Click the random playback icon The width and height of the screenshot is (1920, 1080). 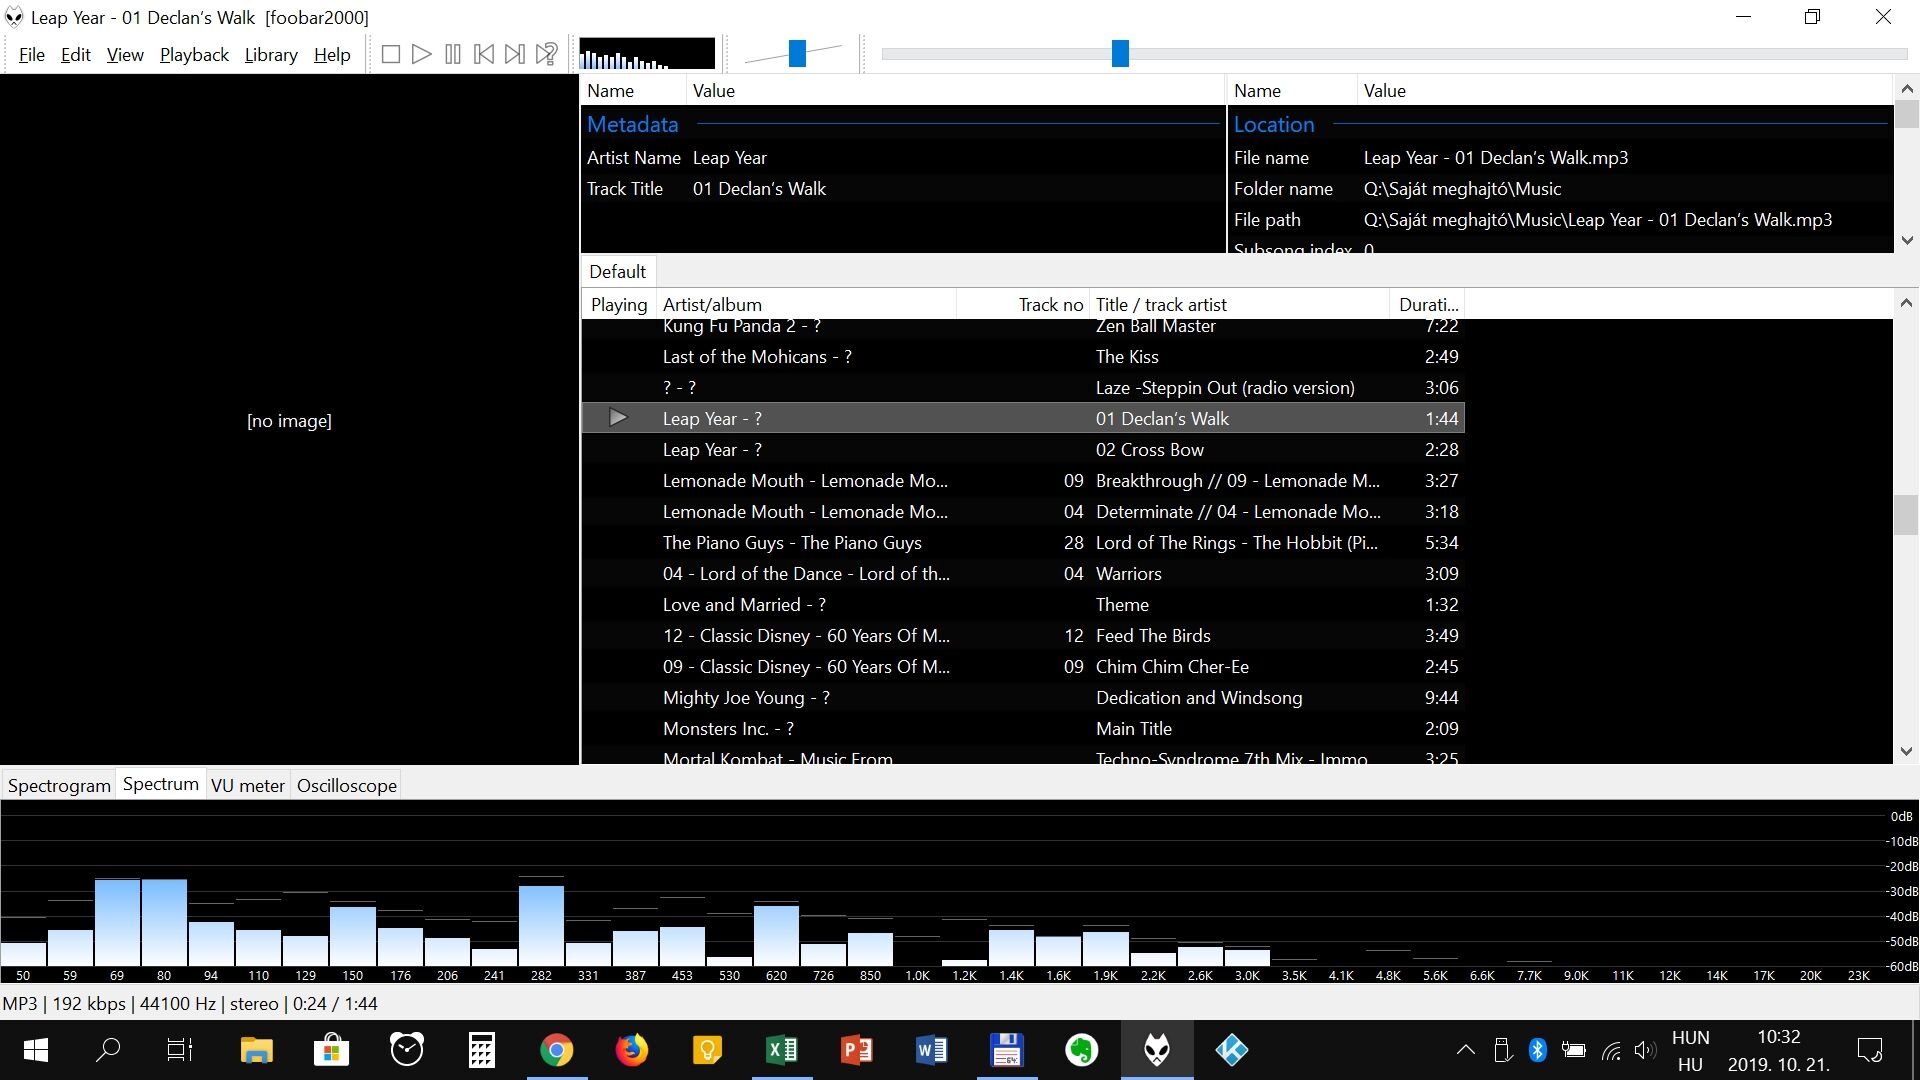pos(546,54)
